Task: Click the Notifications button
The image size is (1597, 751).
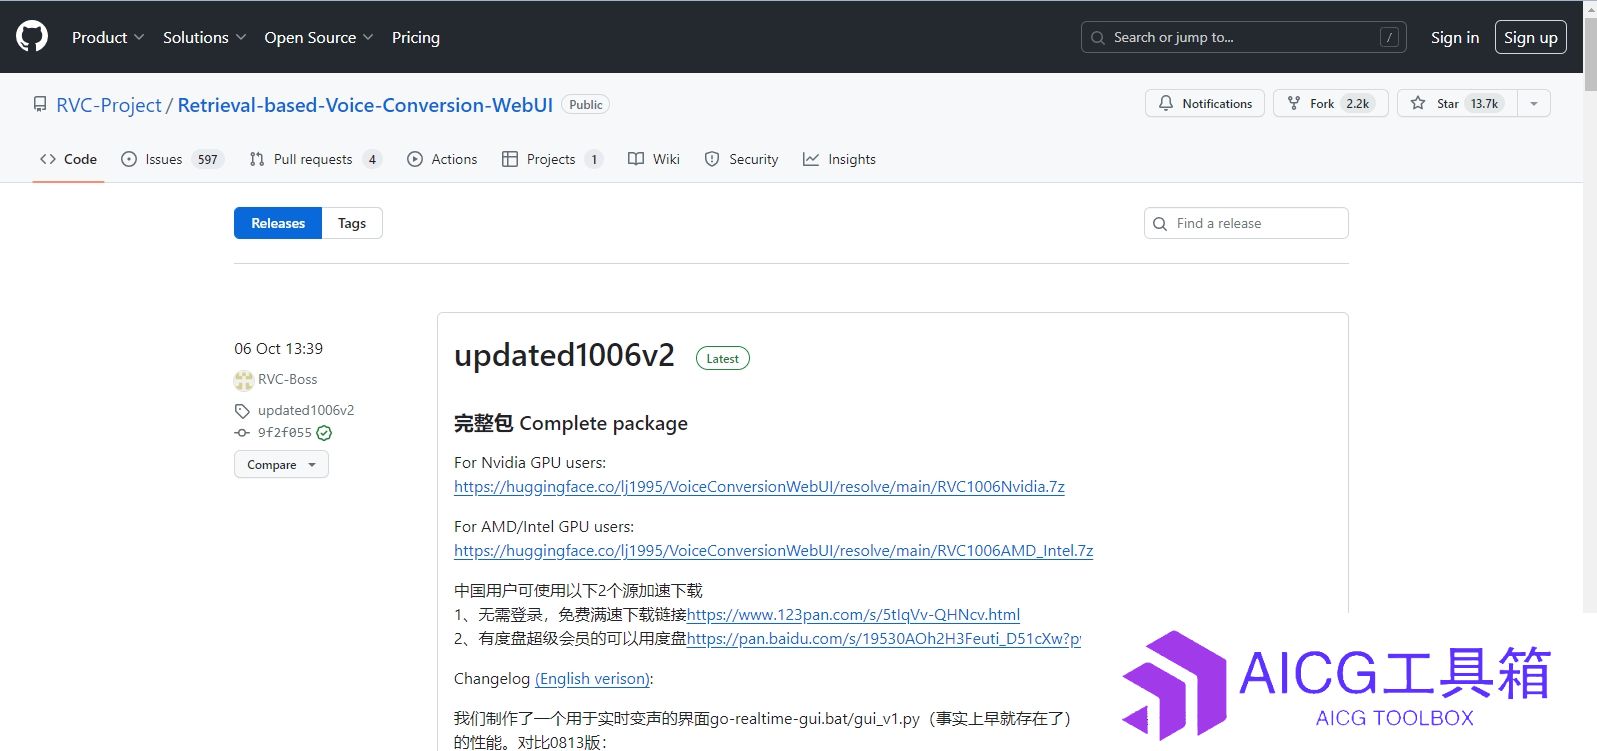Action: [1204, 103]
